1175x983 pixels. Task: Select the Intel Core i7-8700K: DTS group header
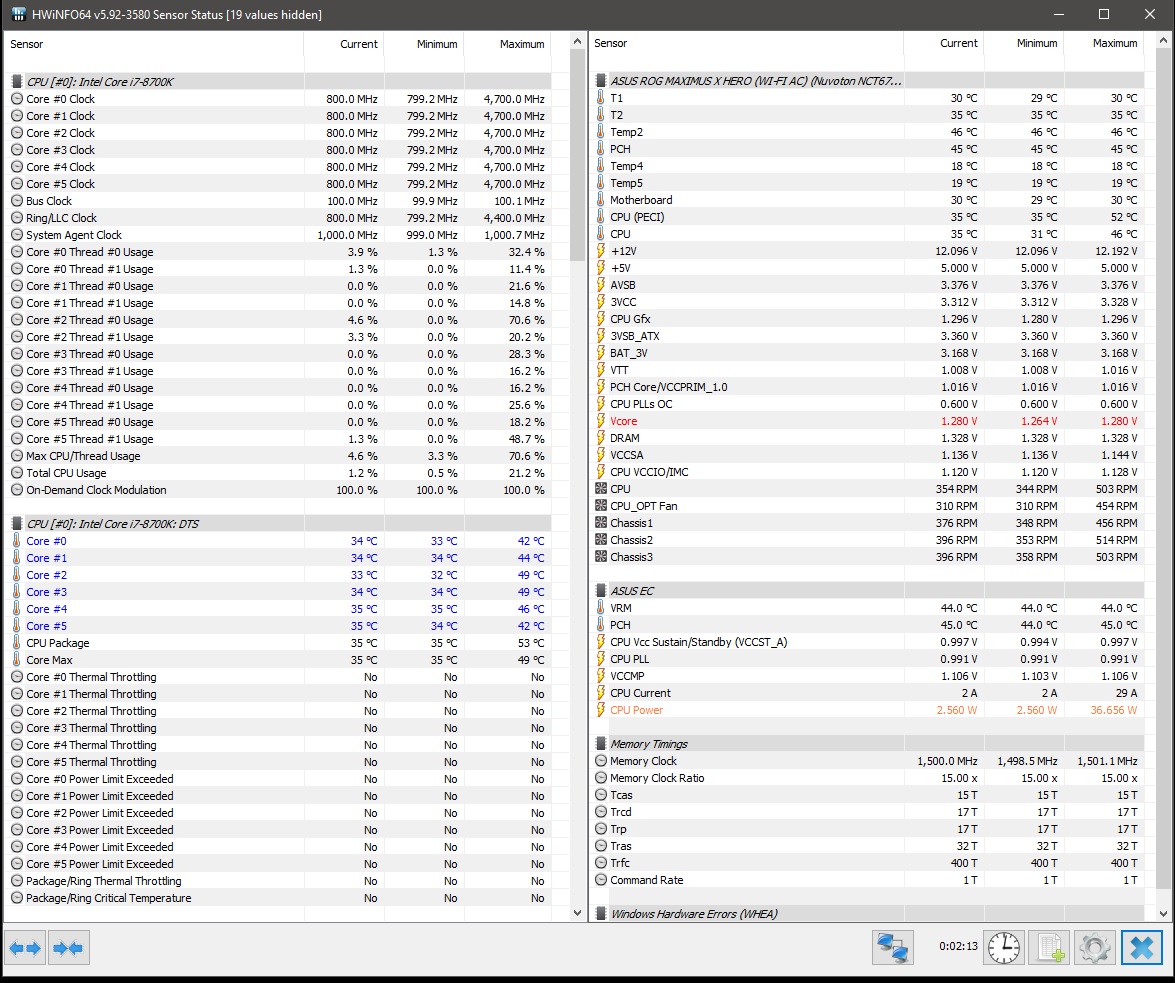click(x=278, y=524)
